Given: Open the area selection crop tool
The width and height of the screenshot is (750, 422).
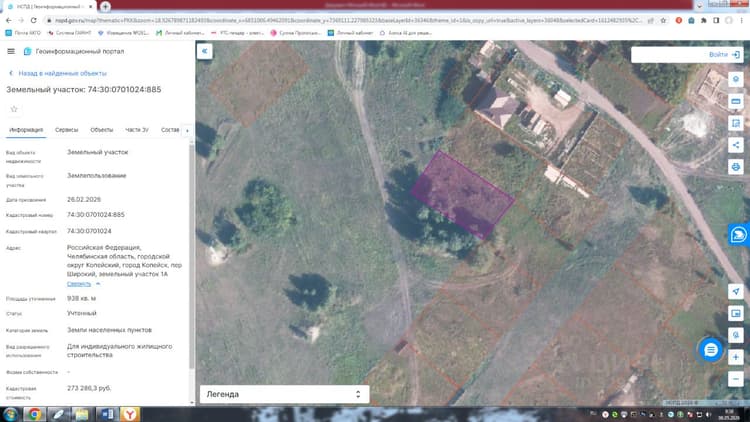Looking at the screenshot, I should point(736,123).
